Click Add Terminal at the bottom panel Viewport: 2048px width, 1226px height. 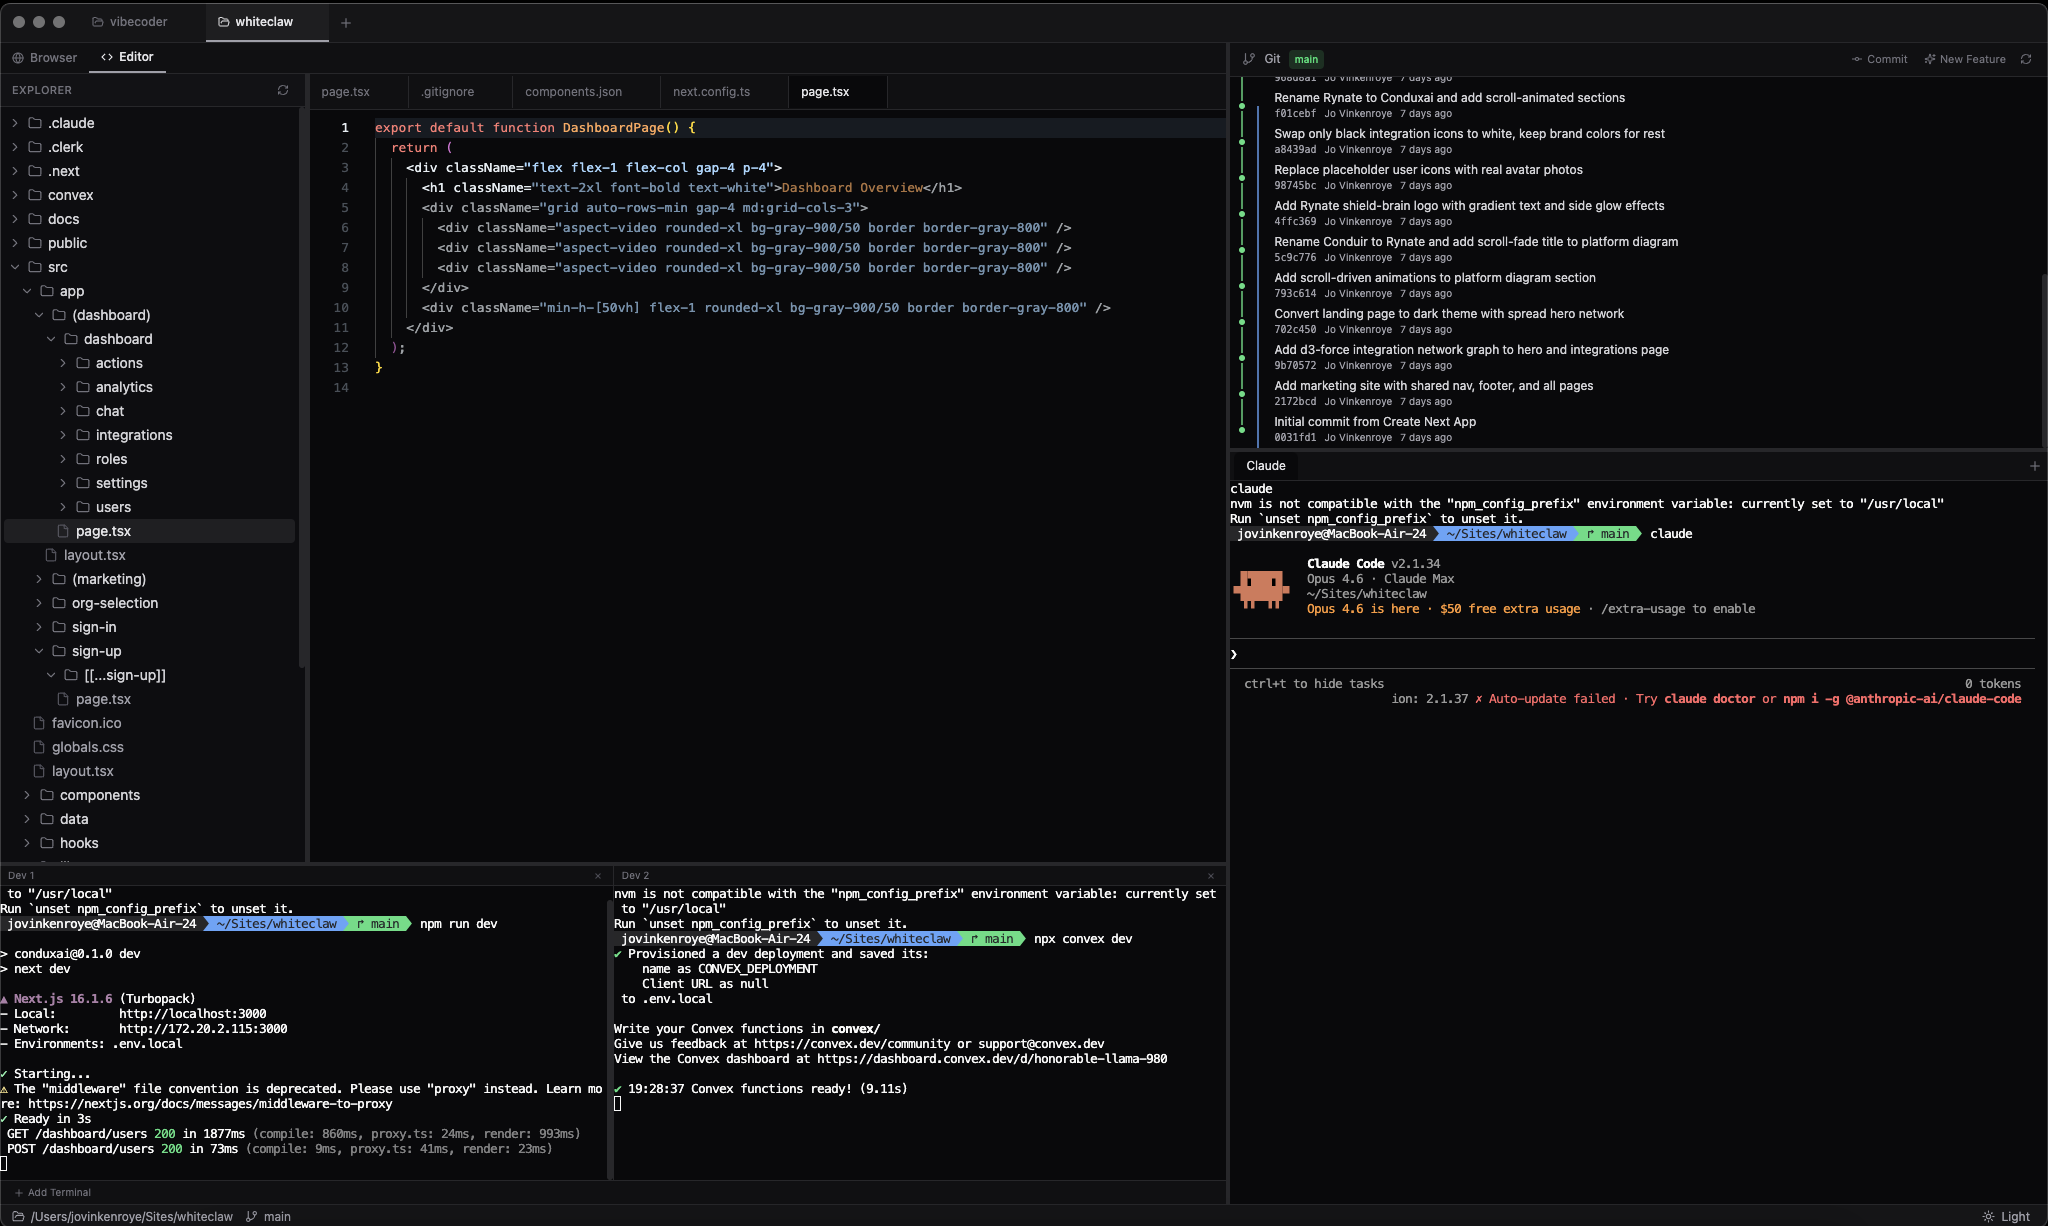[x=53, y=1192]
